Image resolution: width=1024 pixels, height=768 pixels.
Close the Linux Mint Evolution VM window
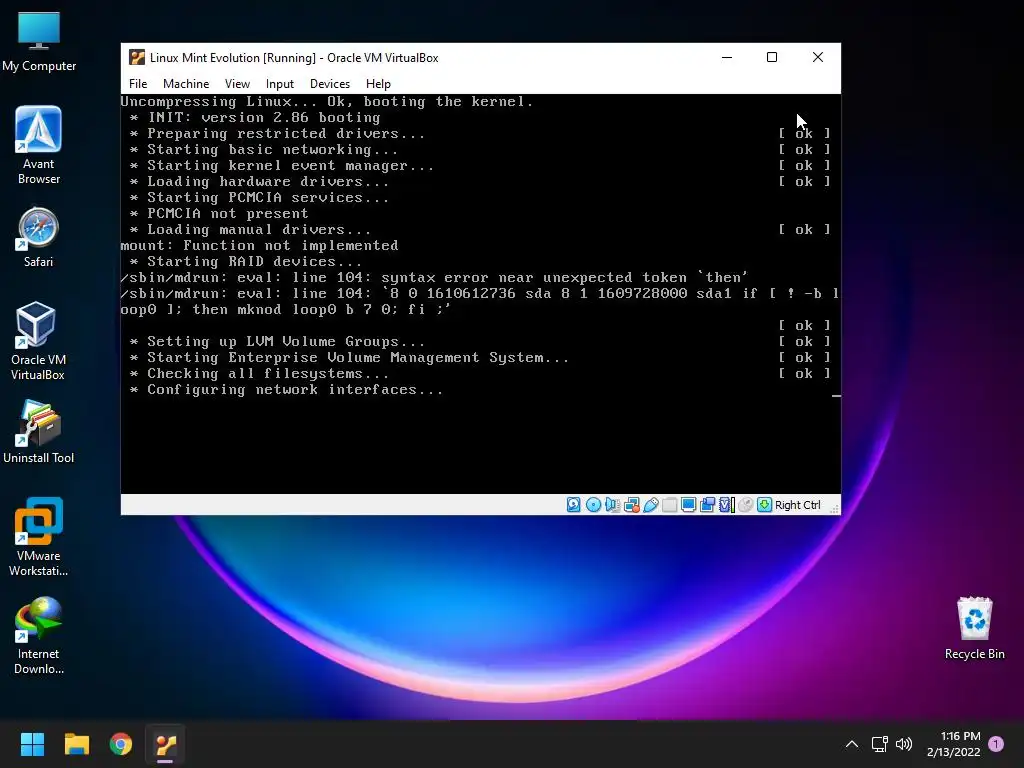pos(818,57)
